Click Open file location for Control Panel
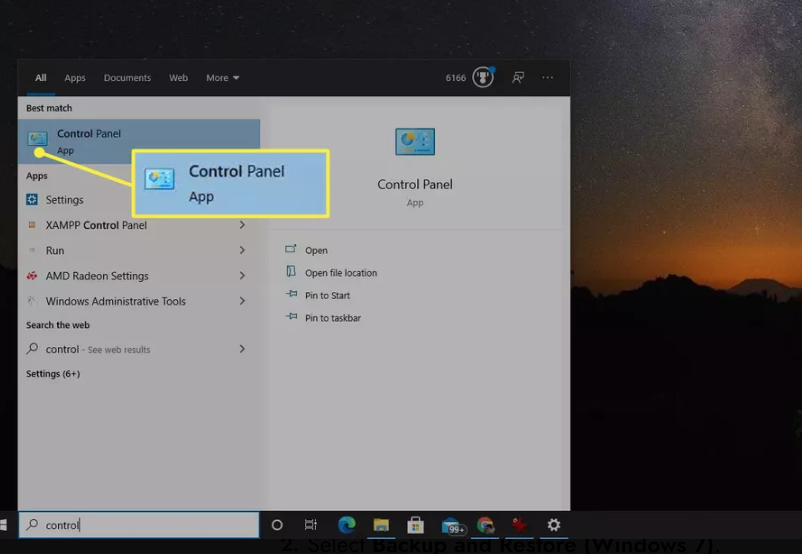Screen dimensions: 802x554 340,273
